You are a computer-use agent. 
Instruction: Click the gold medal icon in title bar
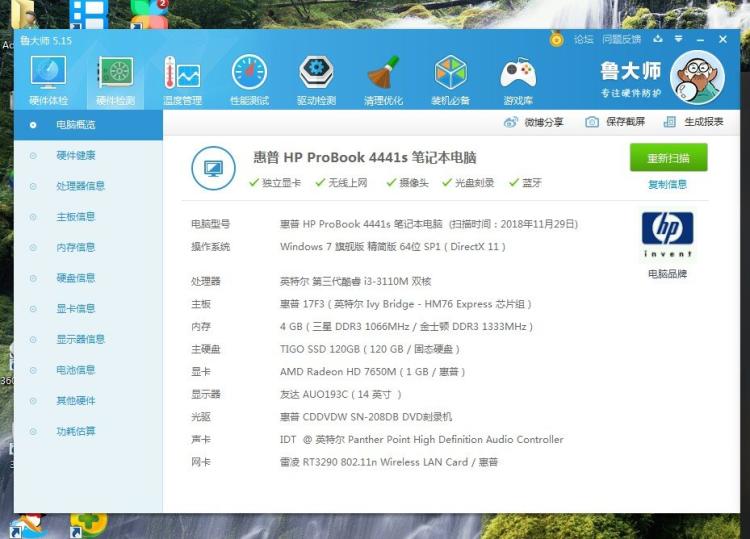pos(556,39)
